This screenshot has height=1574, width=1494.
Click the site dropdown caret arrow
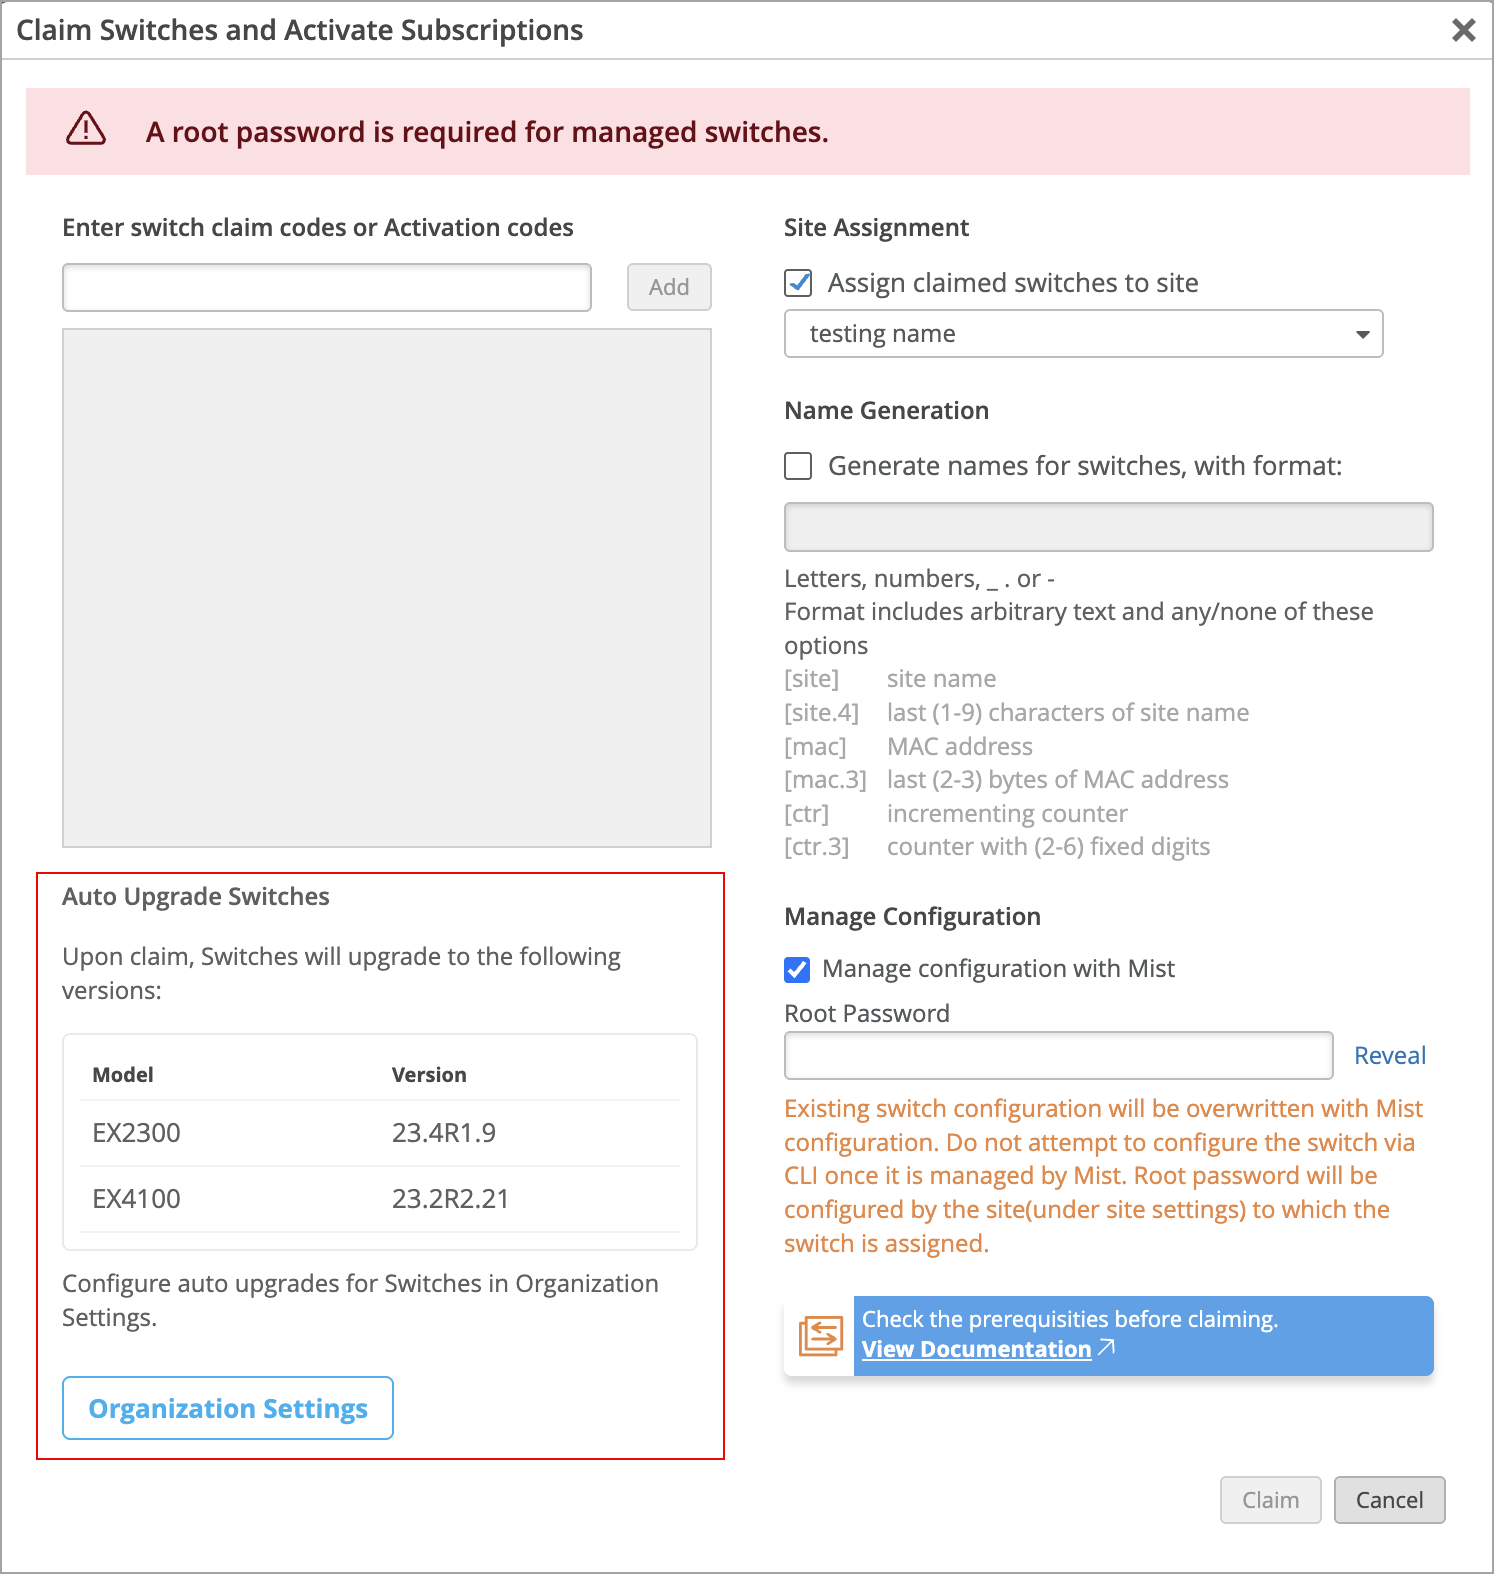[x=1362, y=334]
